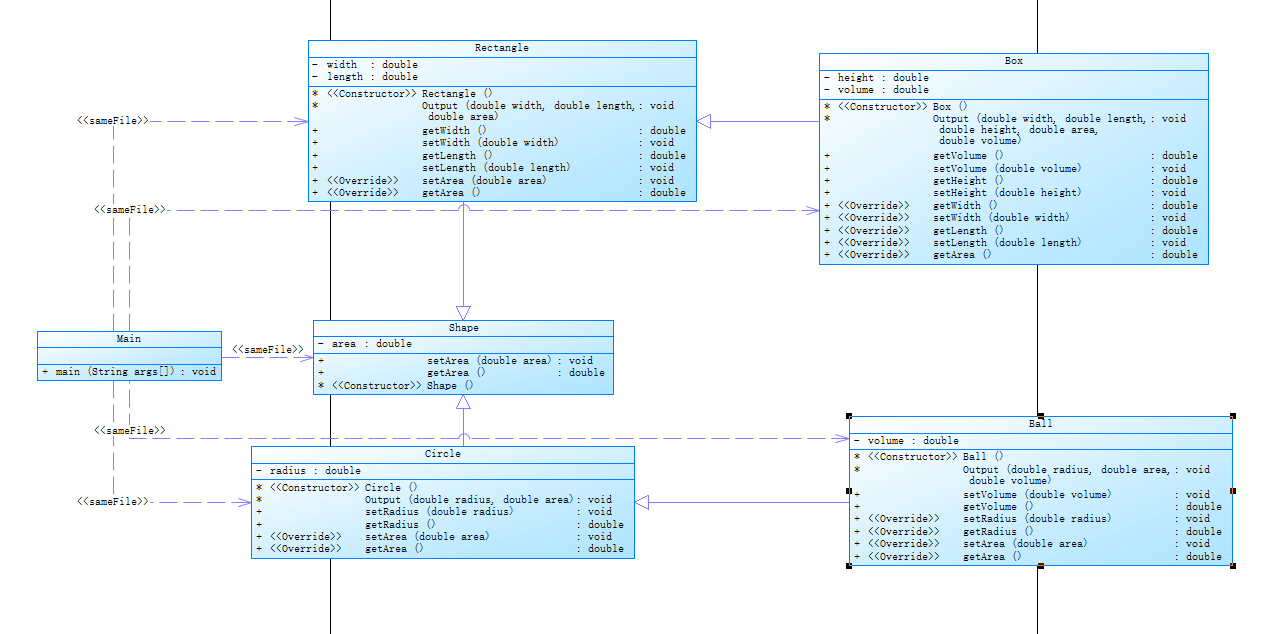
Task: Click the 'area : double' attribute in Shape
Action: coord(364,344)
